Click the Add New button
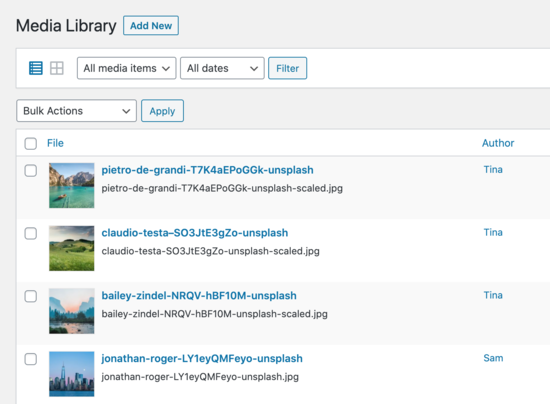The width and height of the screenshot is (550, 404). click(151, 26)
